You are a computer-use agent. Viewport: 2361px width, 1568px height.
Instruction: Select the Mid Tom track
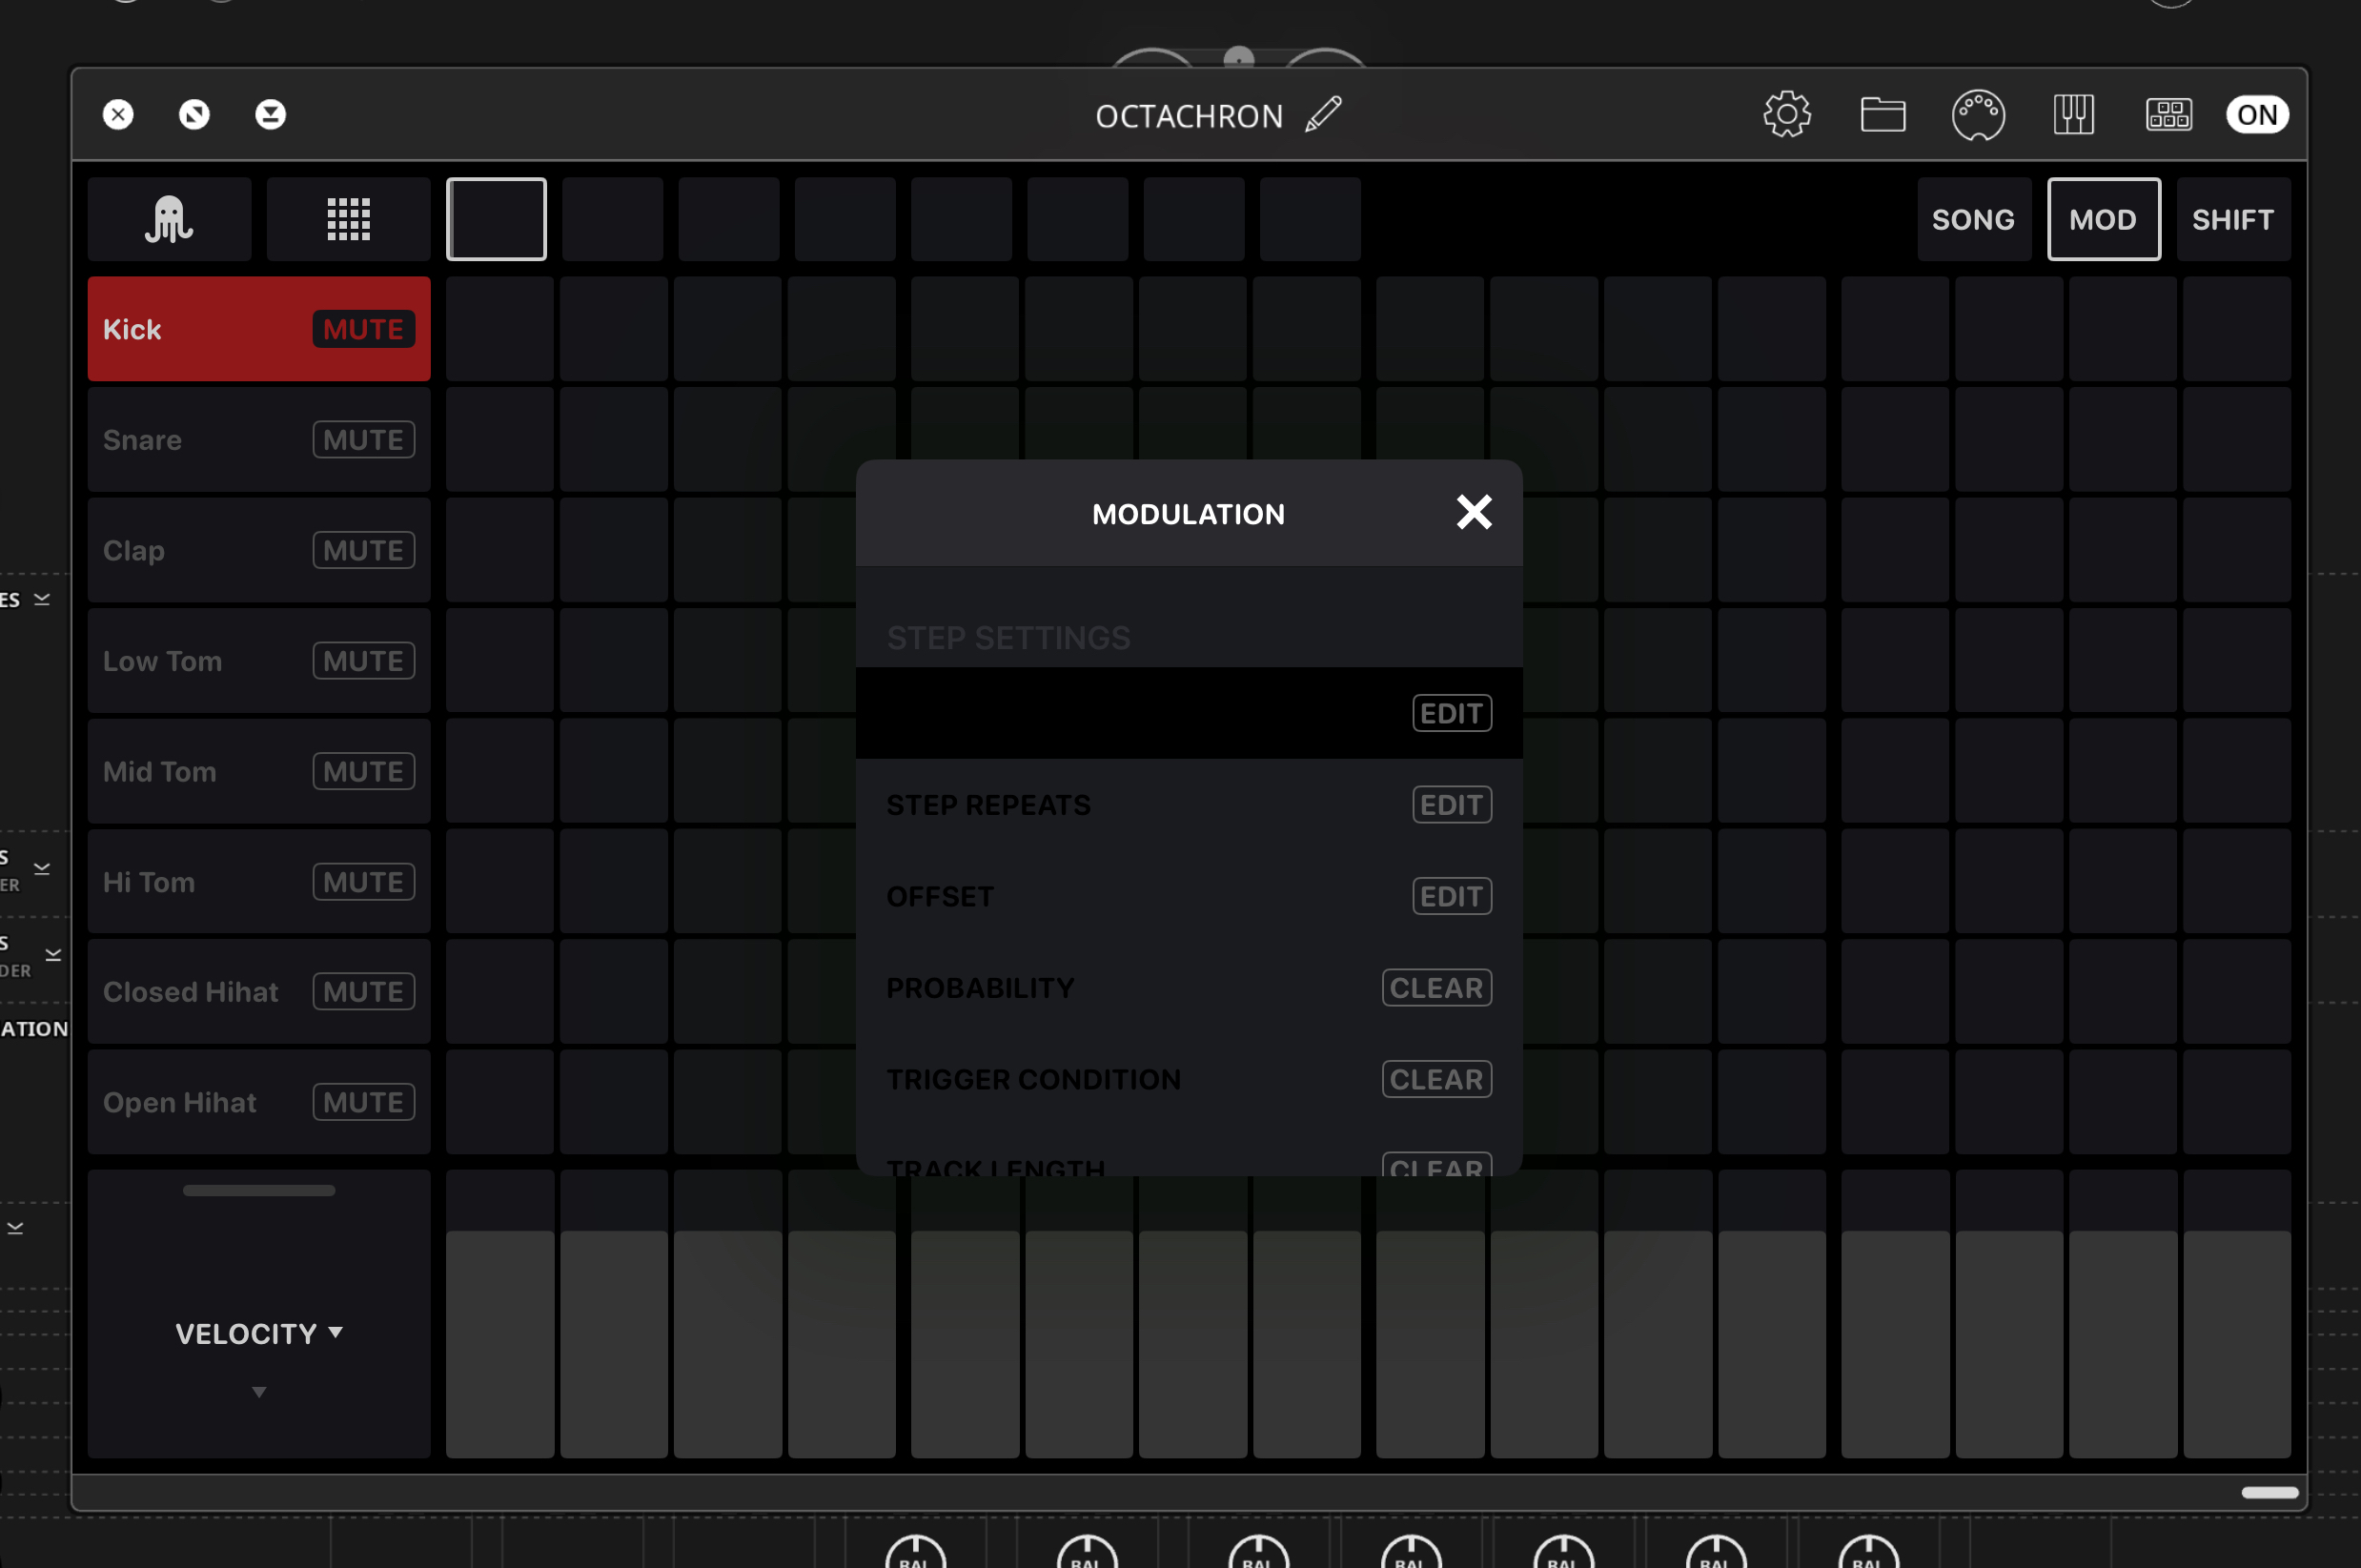259,771
